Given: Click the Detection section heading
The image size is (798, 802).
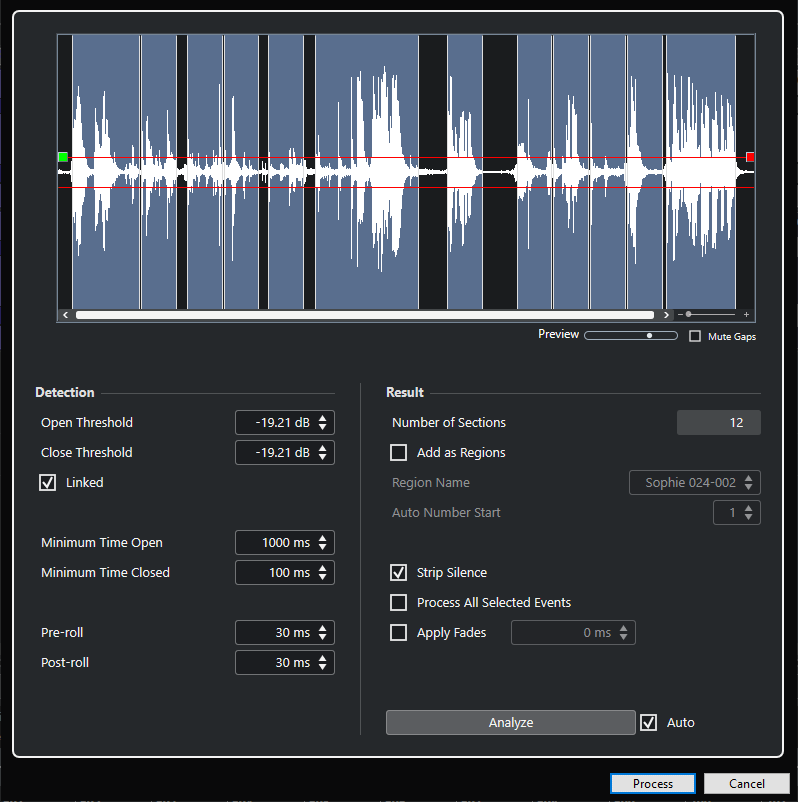Looking at the screenshot, I should (x=65, y=392).
